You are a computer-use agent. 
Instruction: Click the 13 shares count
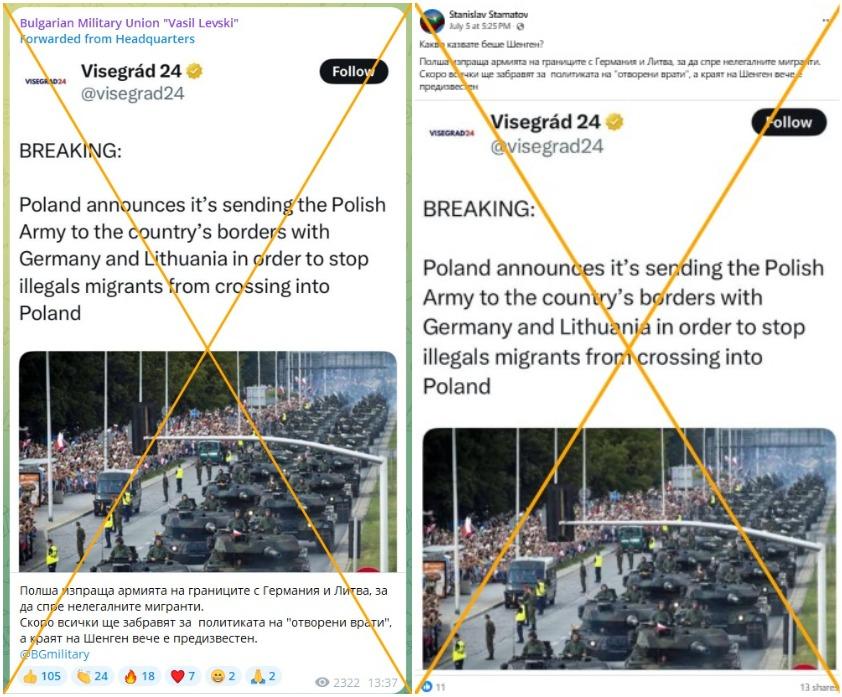819,687
